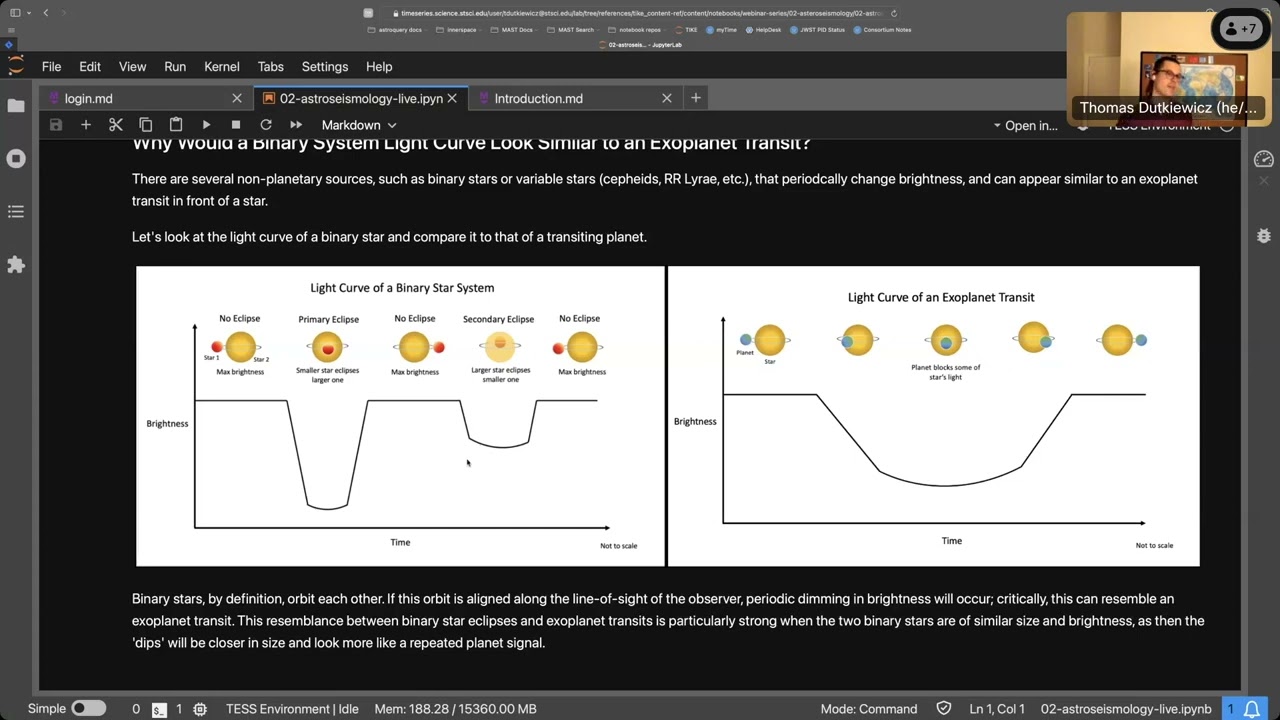
Task: Restart kernel and run all cells
Action: (296, 125)
